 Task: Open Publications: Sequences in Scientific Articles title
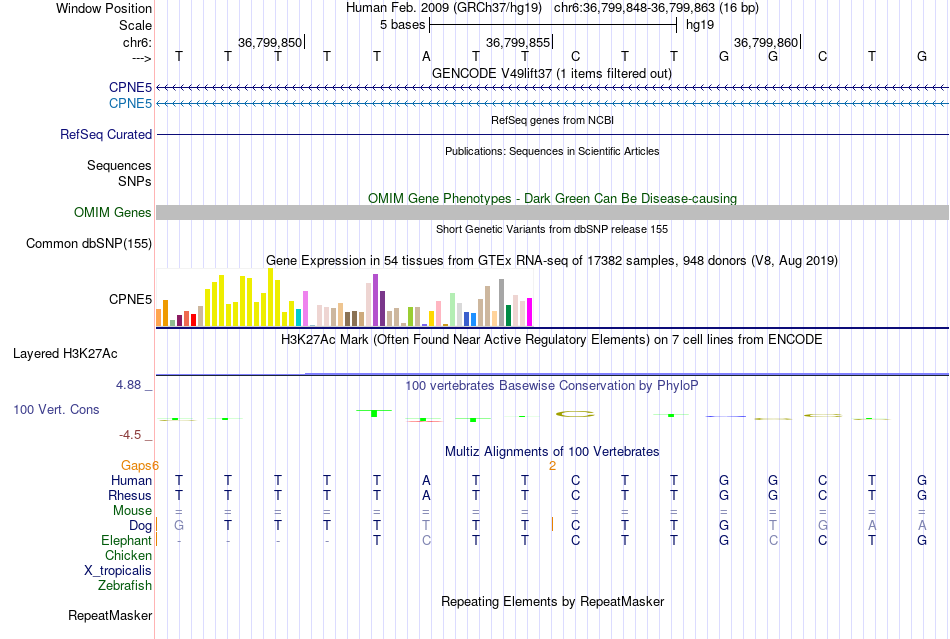(x=552, y=151)
